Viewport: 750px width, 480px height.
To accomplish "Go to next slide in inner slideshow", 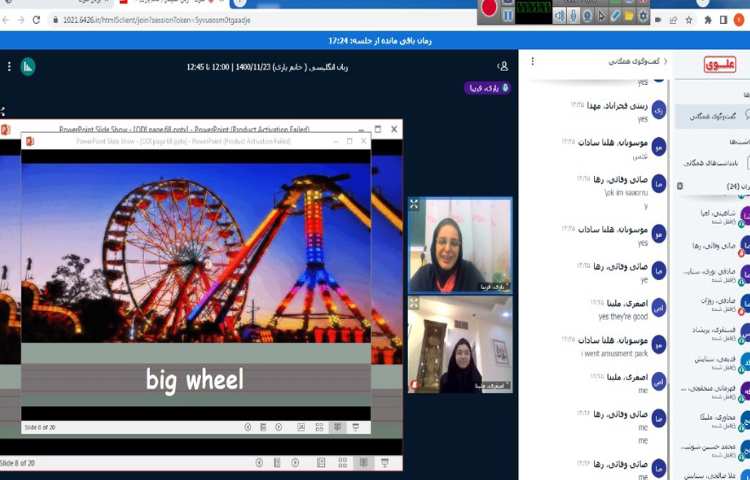I will pyautogui.click(x=281, y=427).
